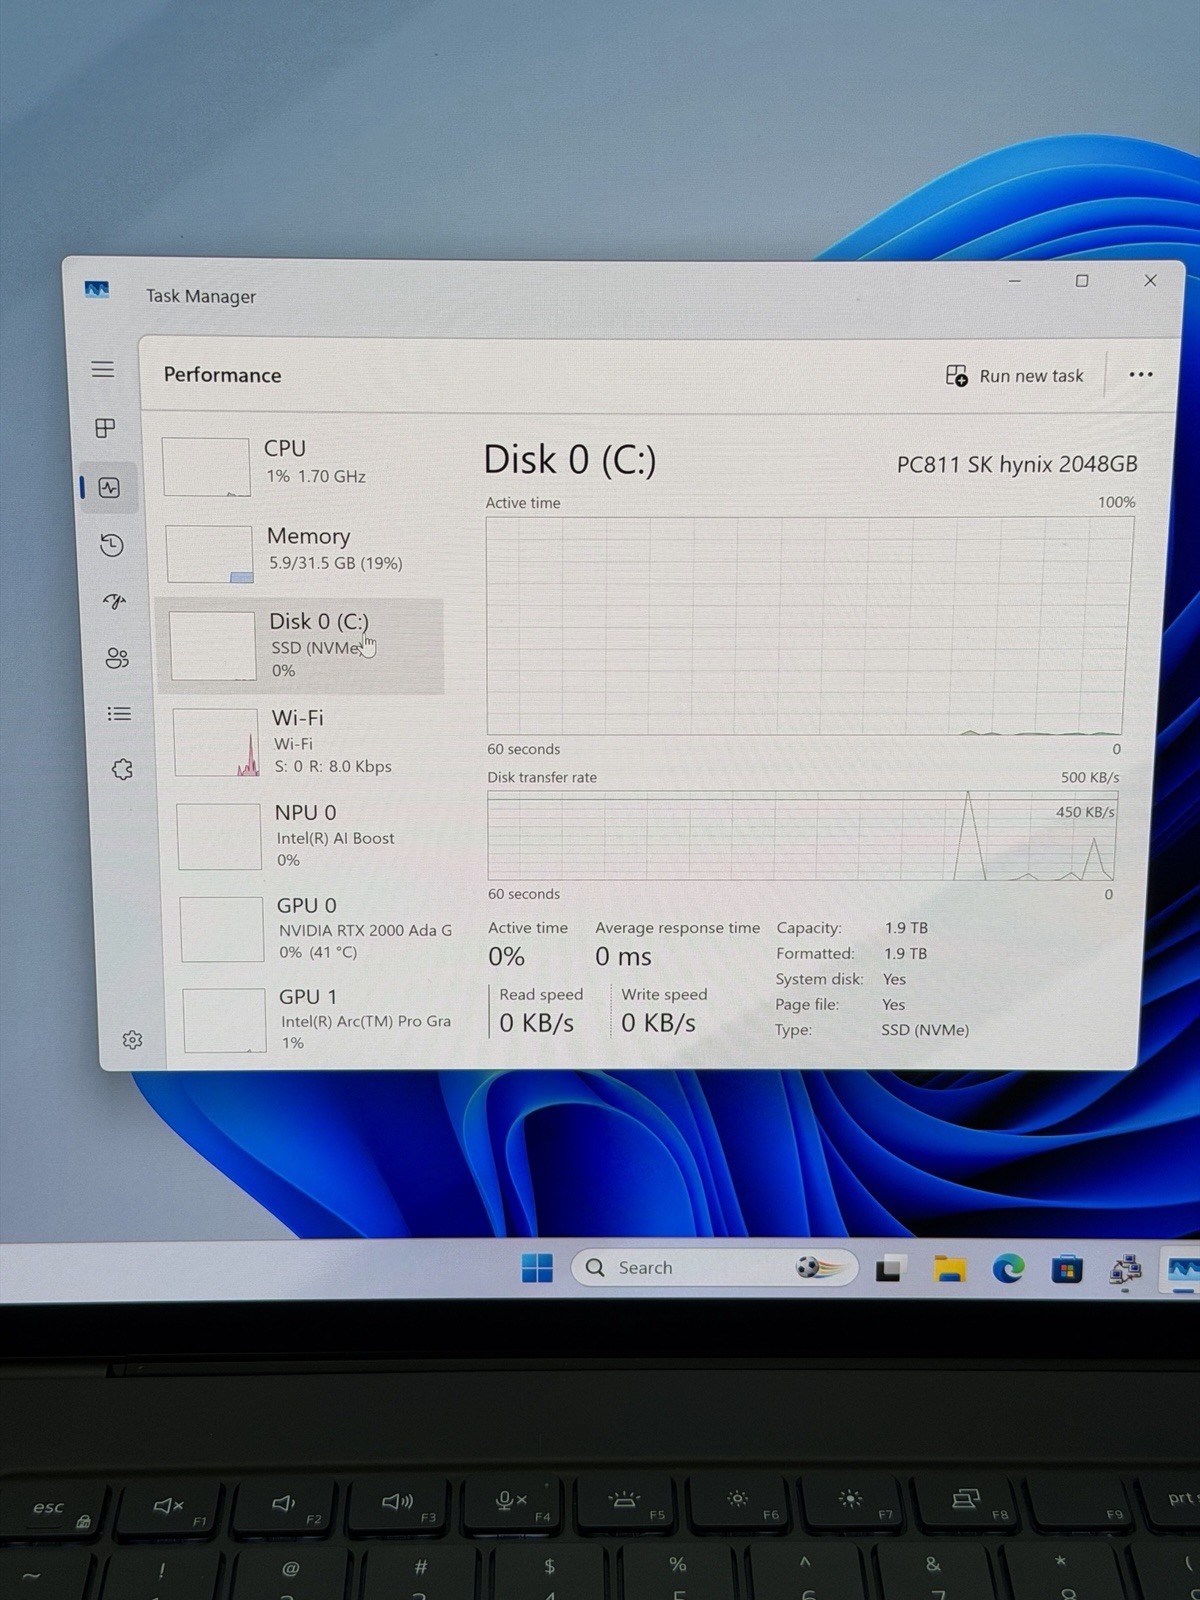Click the Wi-Fi mini graph thumbnail
The image size is (1200, 1600).
(216, 742)
